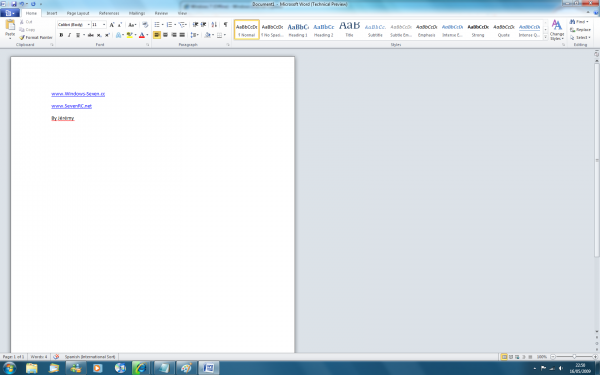
Task: Apply the Title style
Action: 349,30
